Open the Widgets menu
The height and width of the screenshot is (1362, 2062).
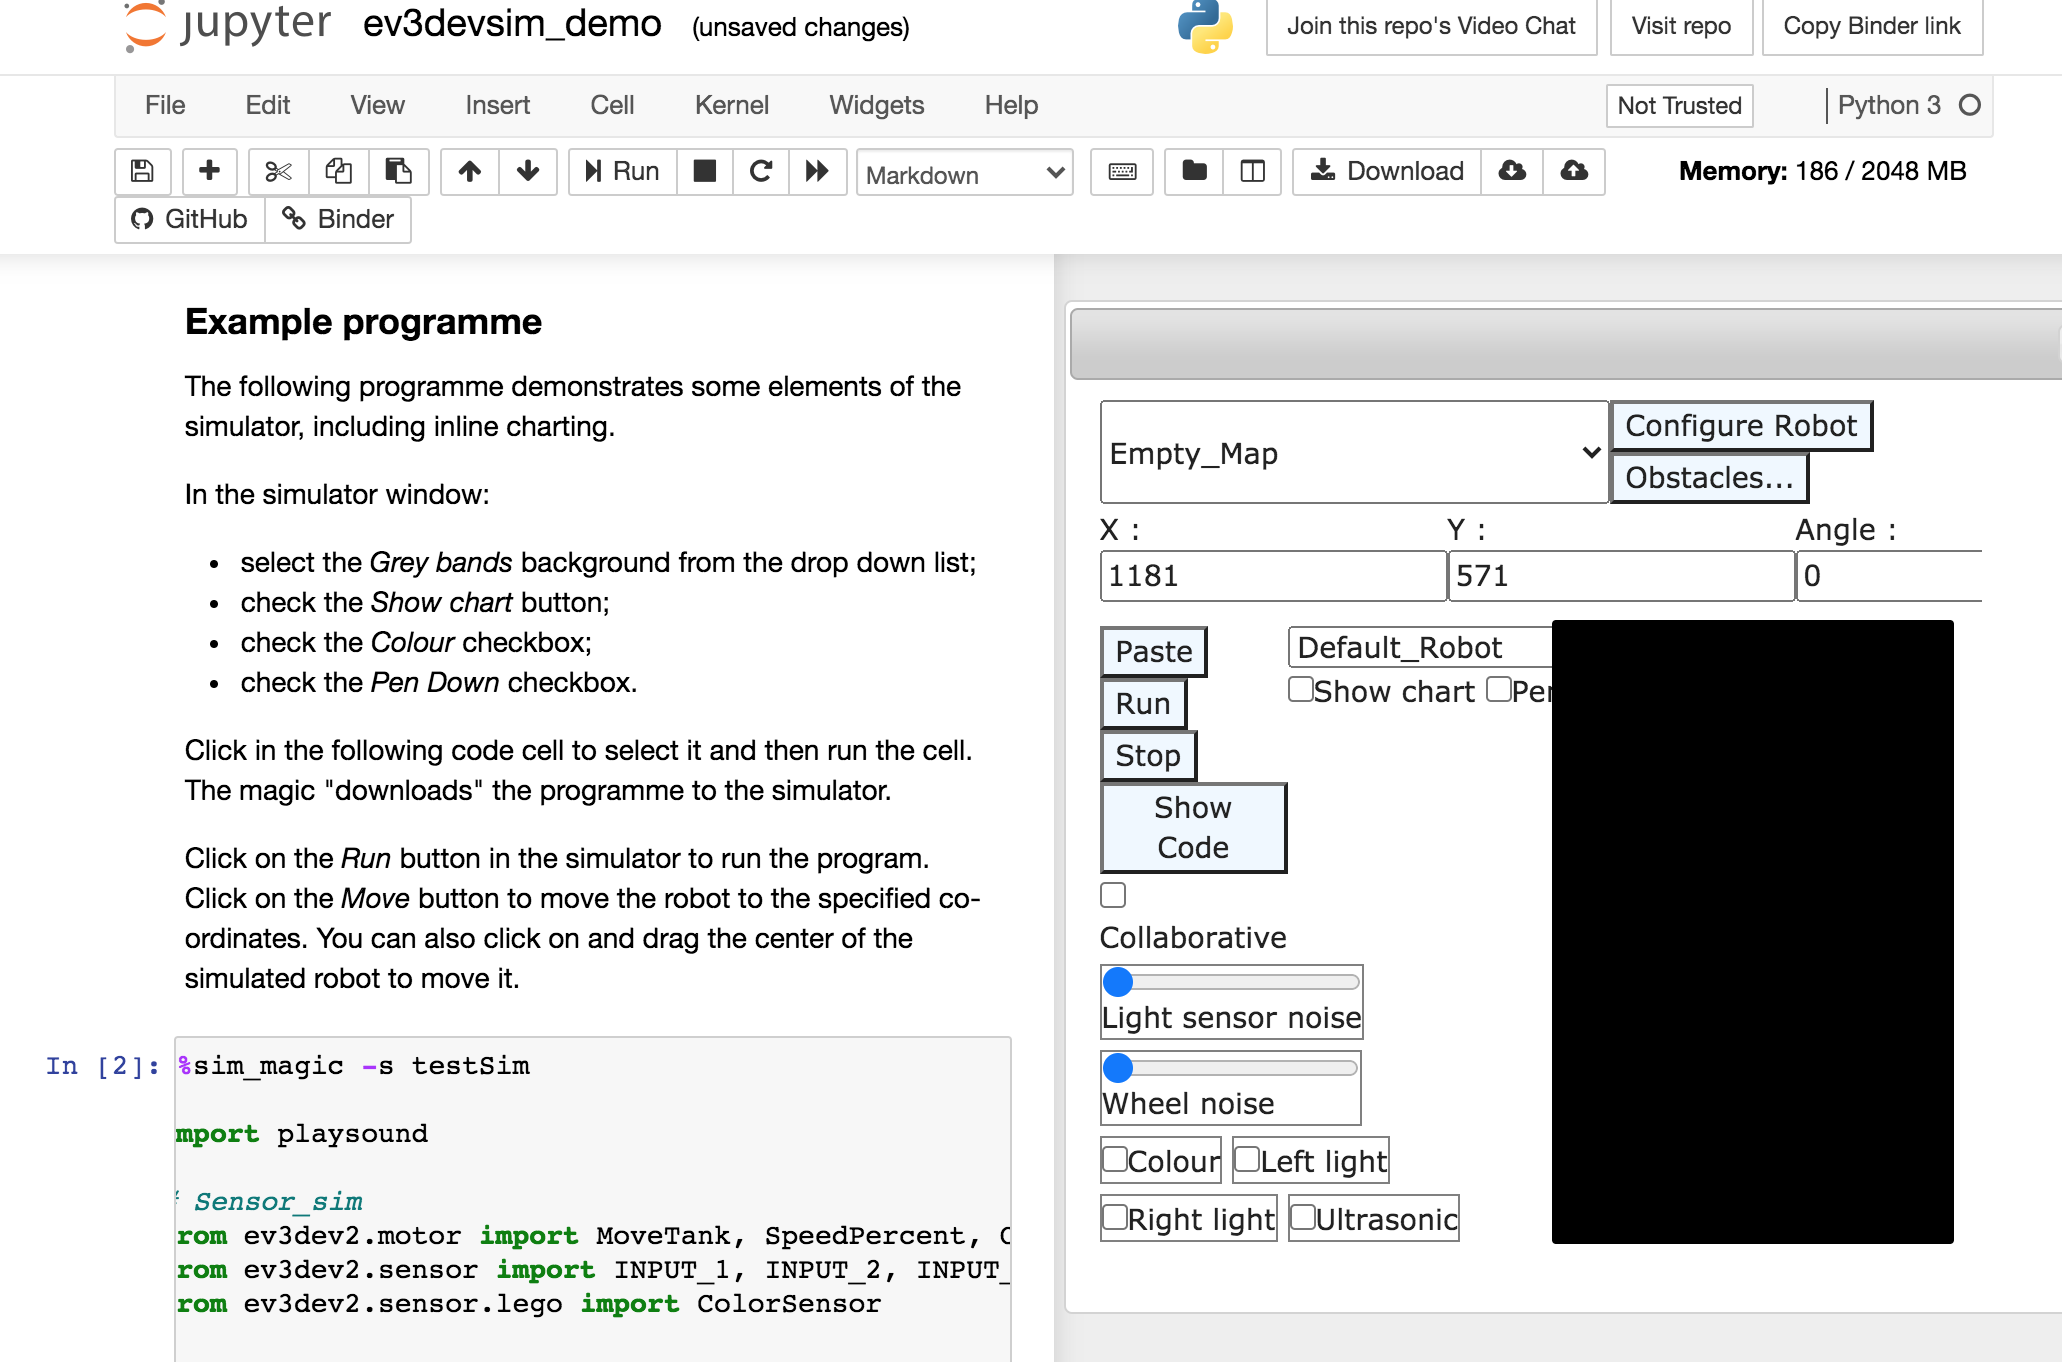[x=876, y=105]
